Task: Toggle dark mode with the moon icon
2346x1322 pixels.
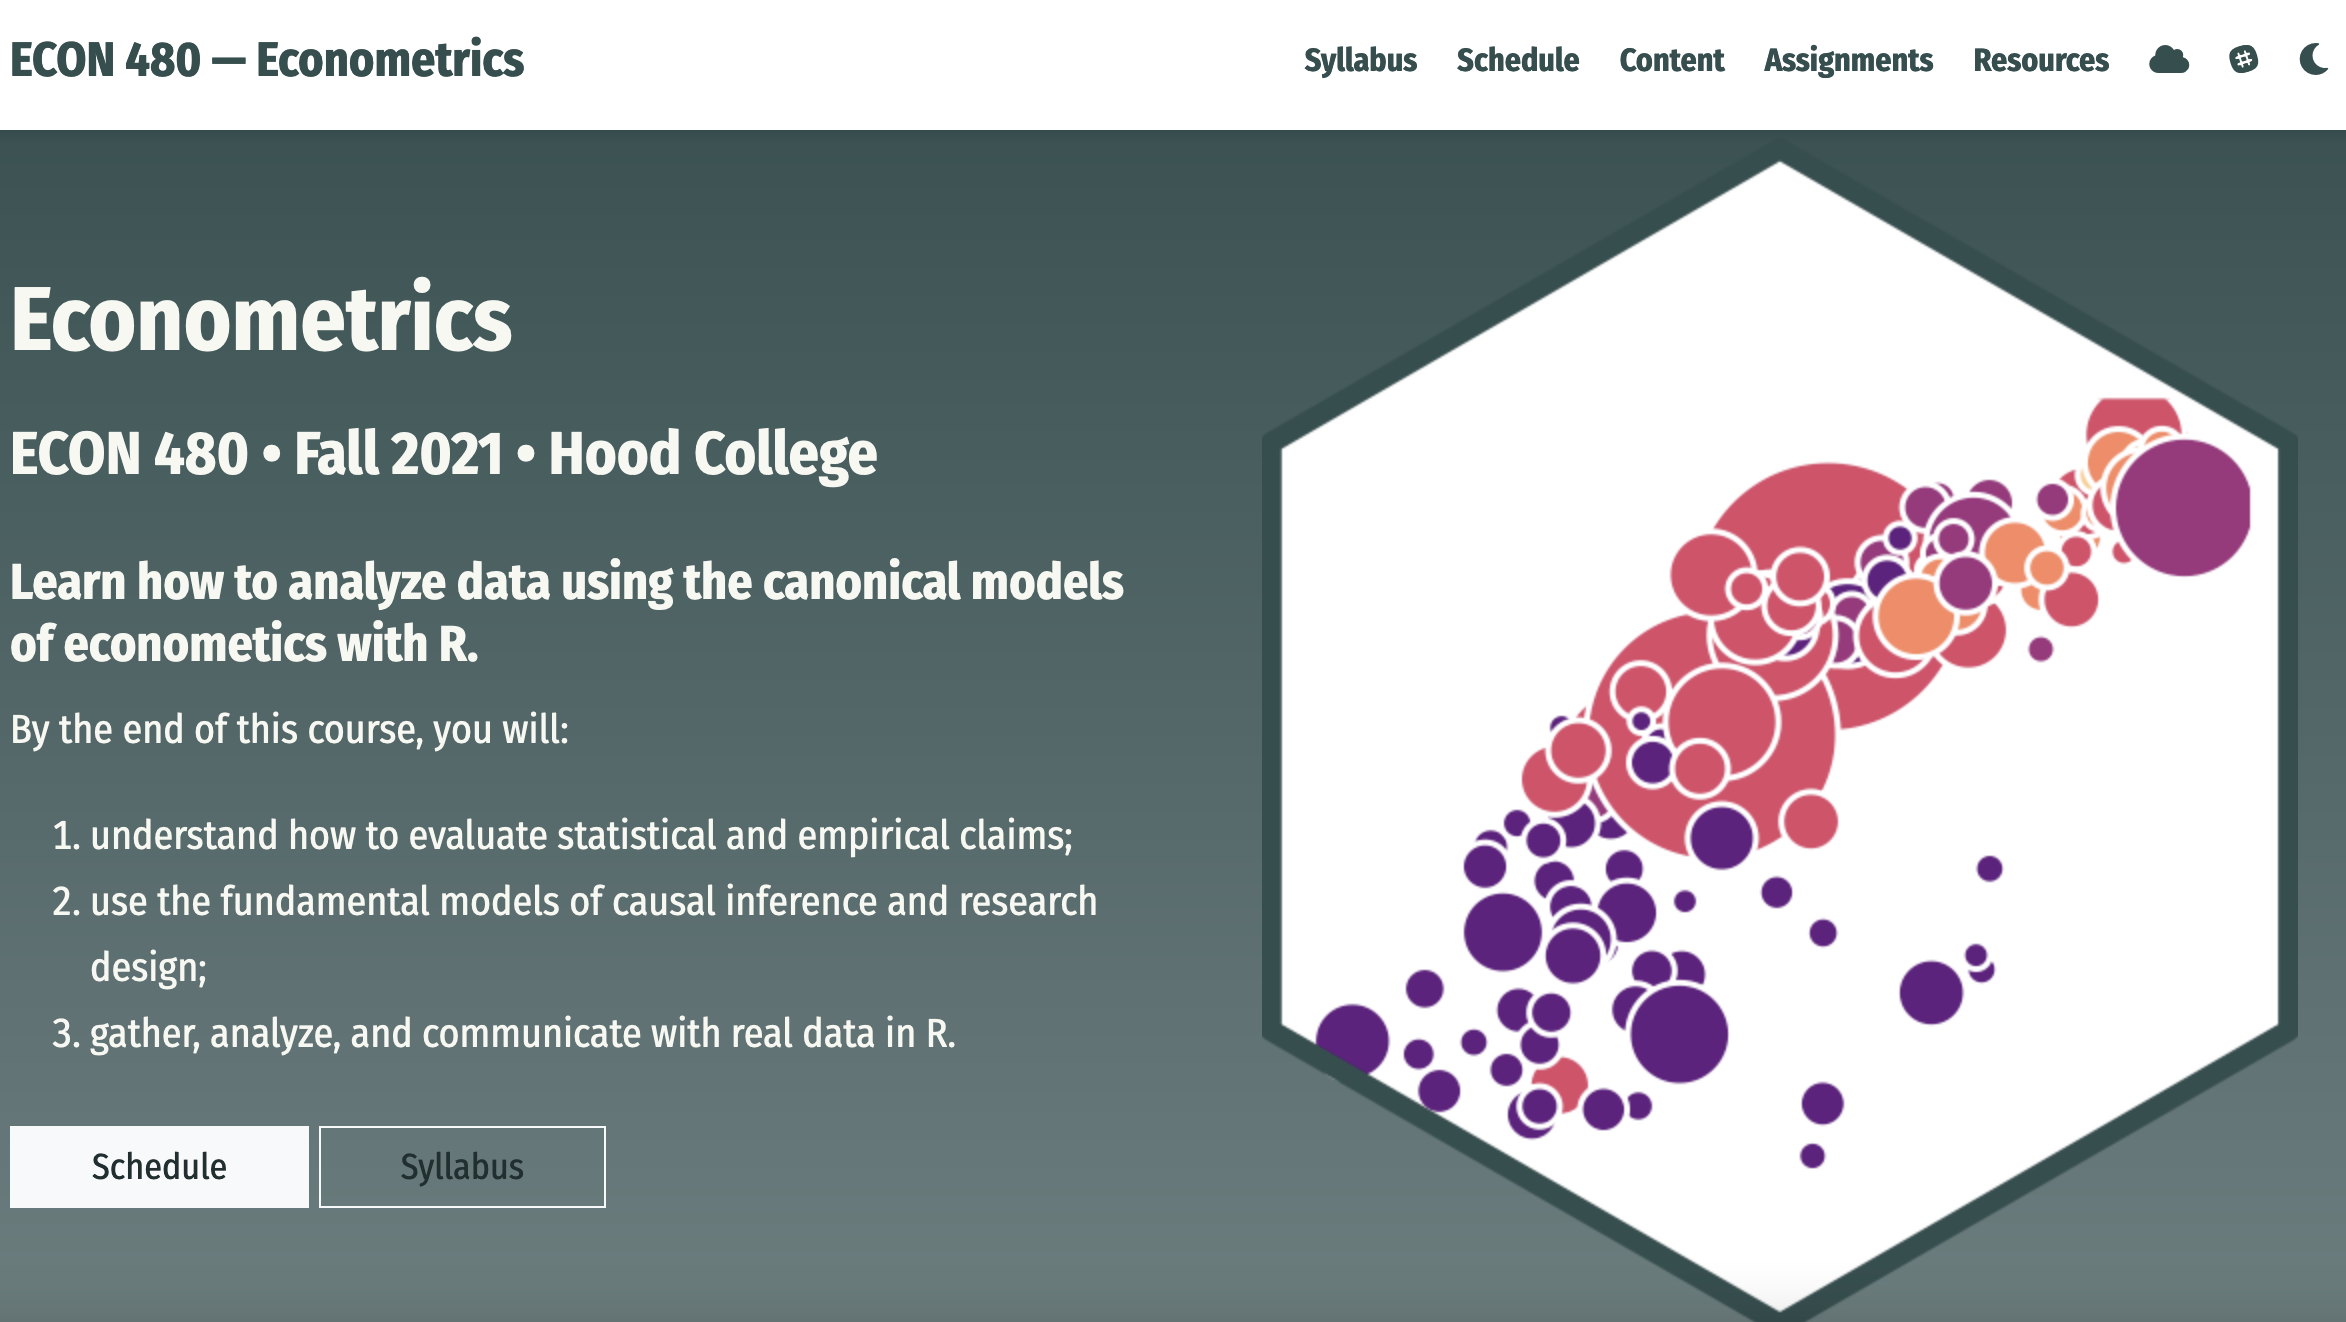Action: click(2313, 60)
